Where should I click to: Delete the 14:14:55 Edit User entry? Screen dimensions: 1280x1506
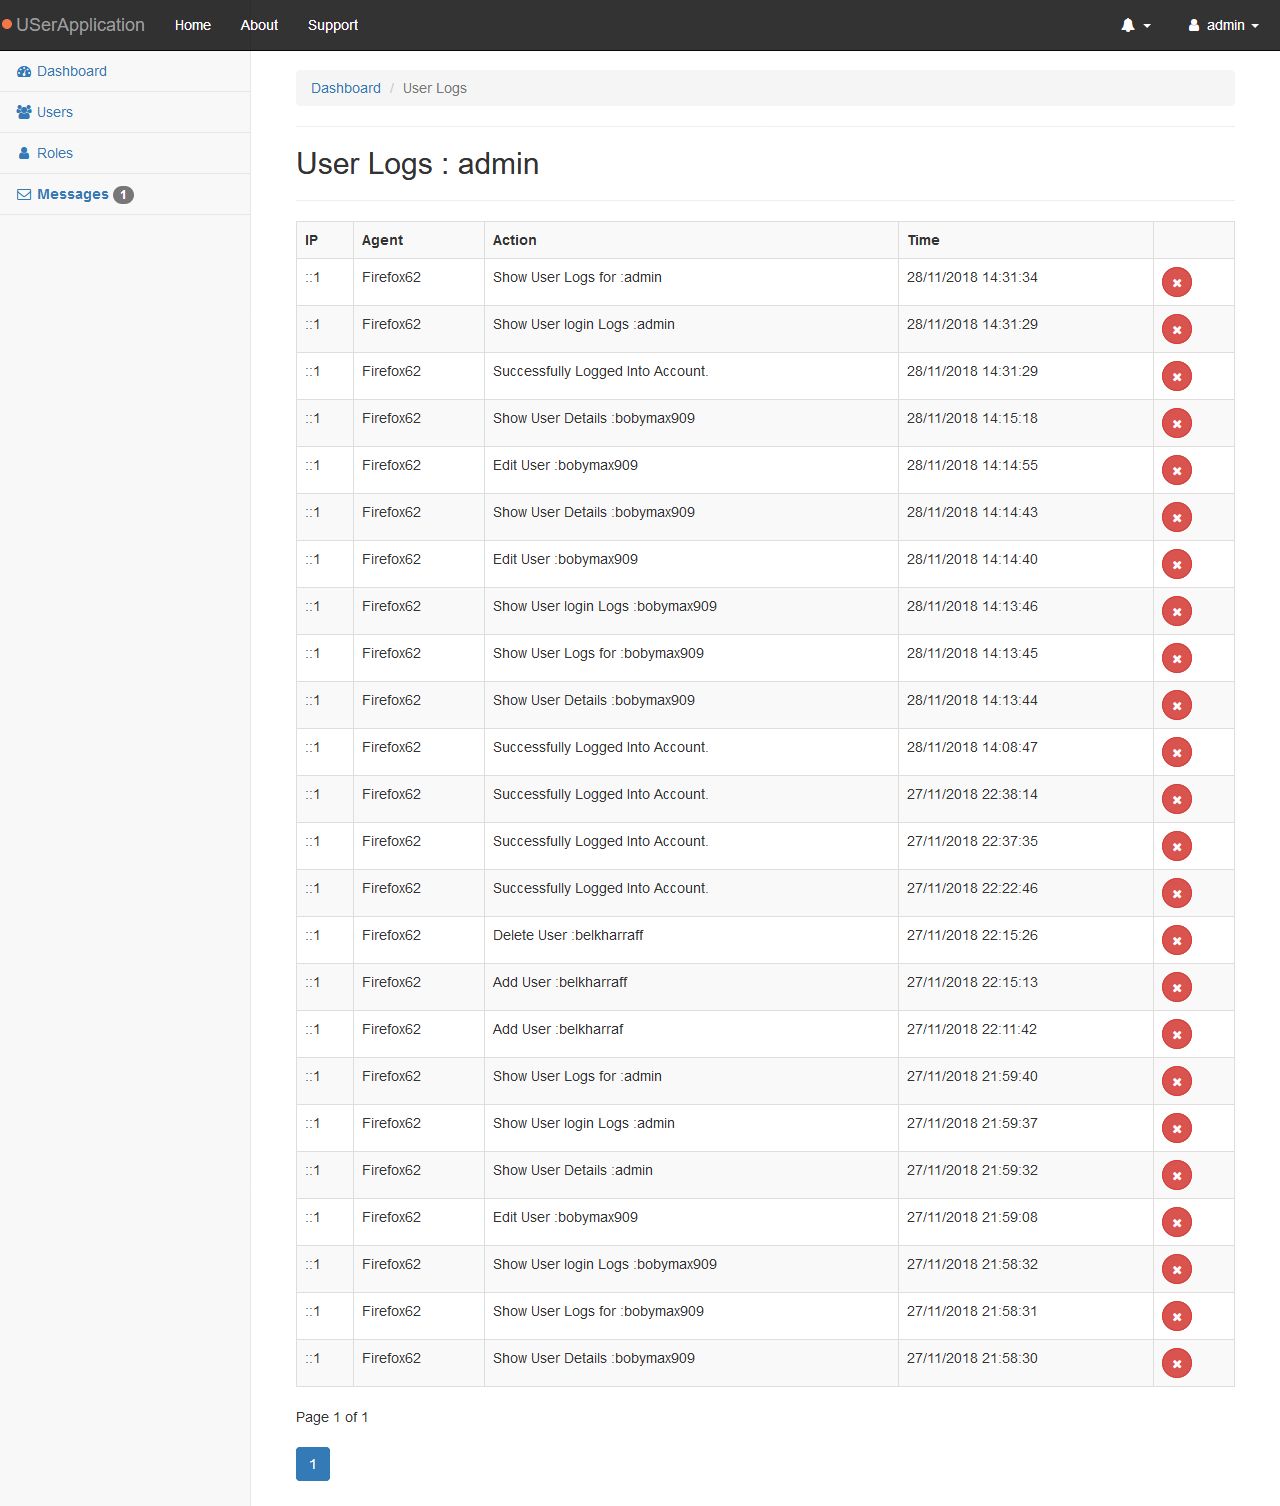click(1176, 471)
